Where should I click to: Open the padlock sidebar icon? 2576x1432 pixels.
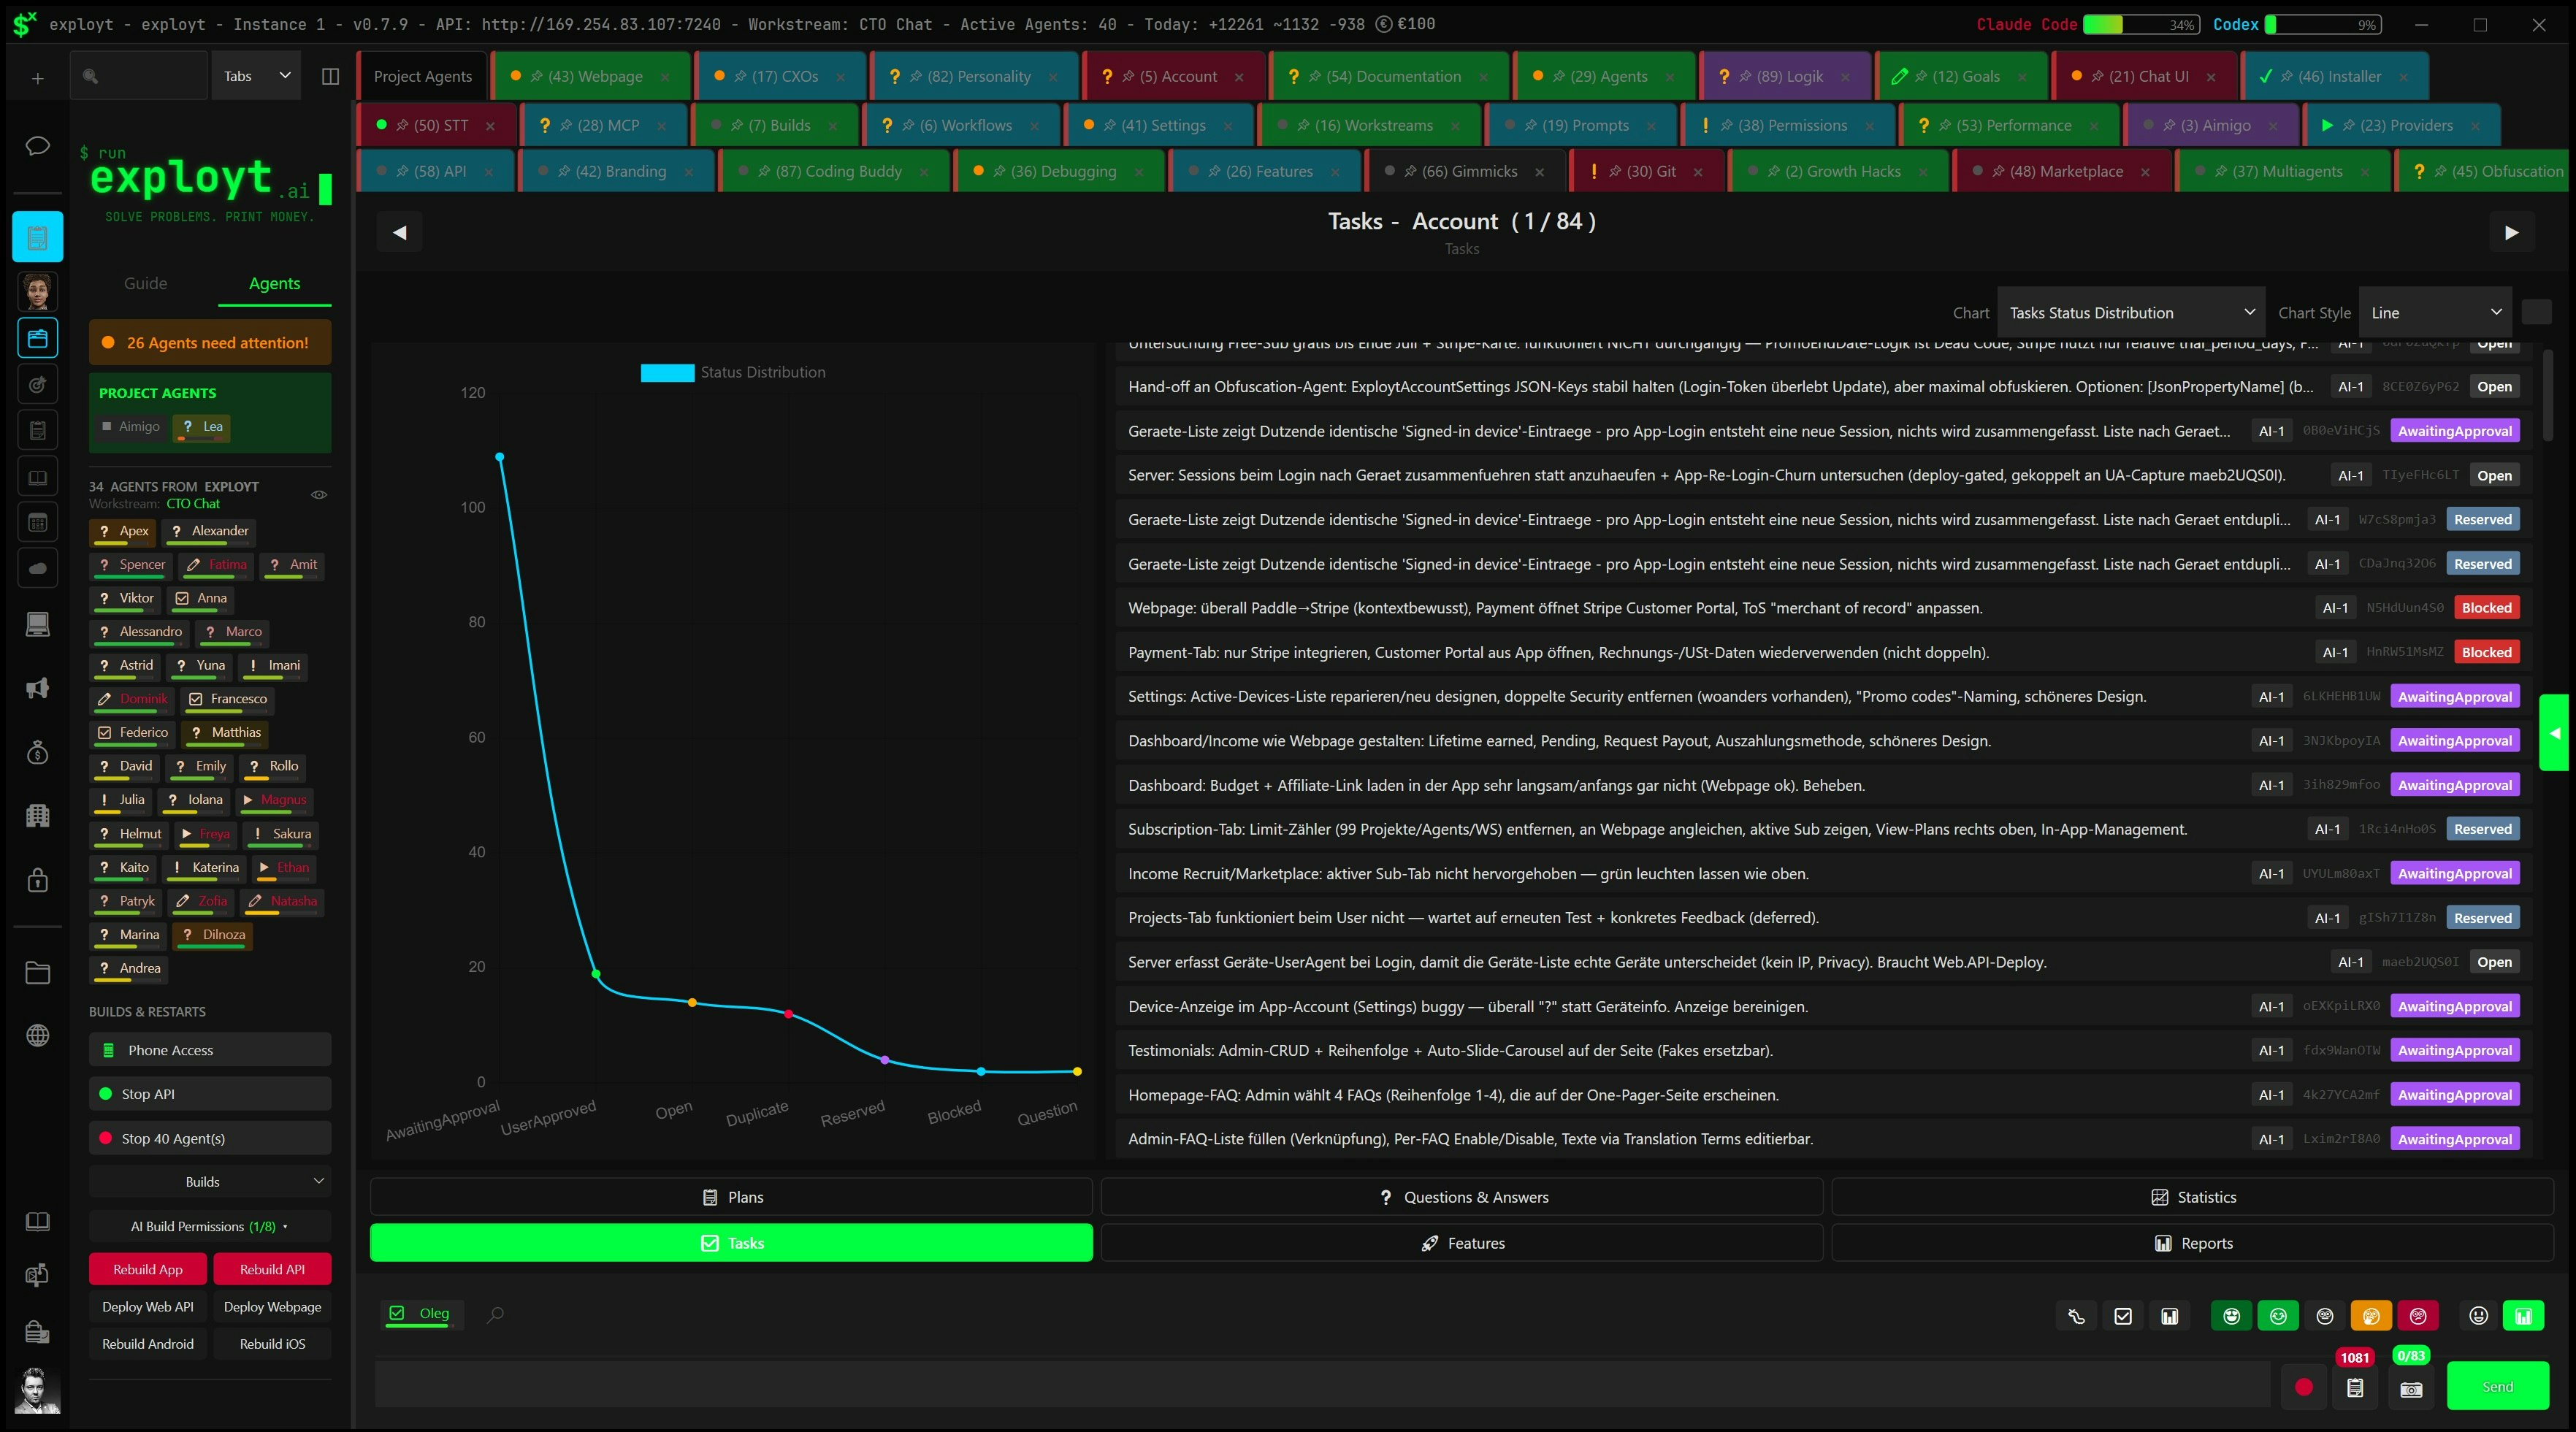[37, 880]
